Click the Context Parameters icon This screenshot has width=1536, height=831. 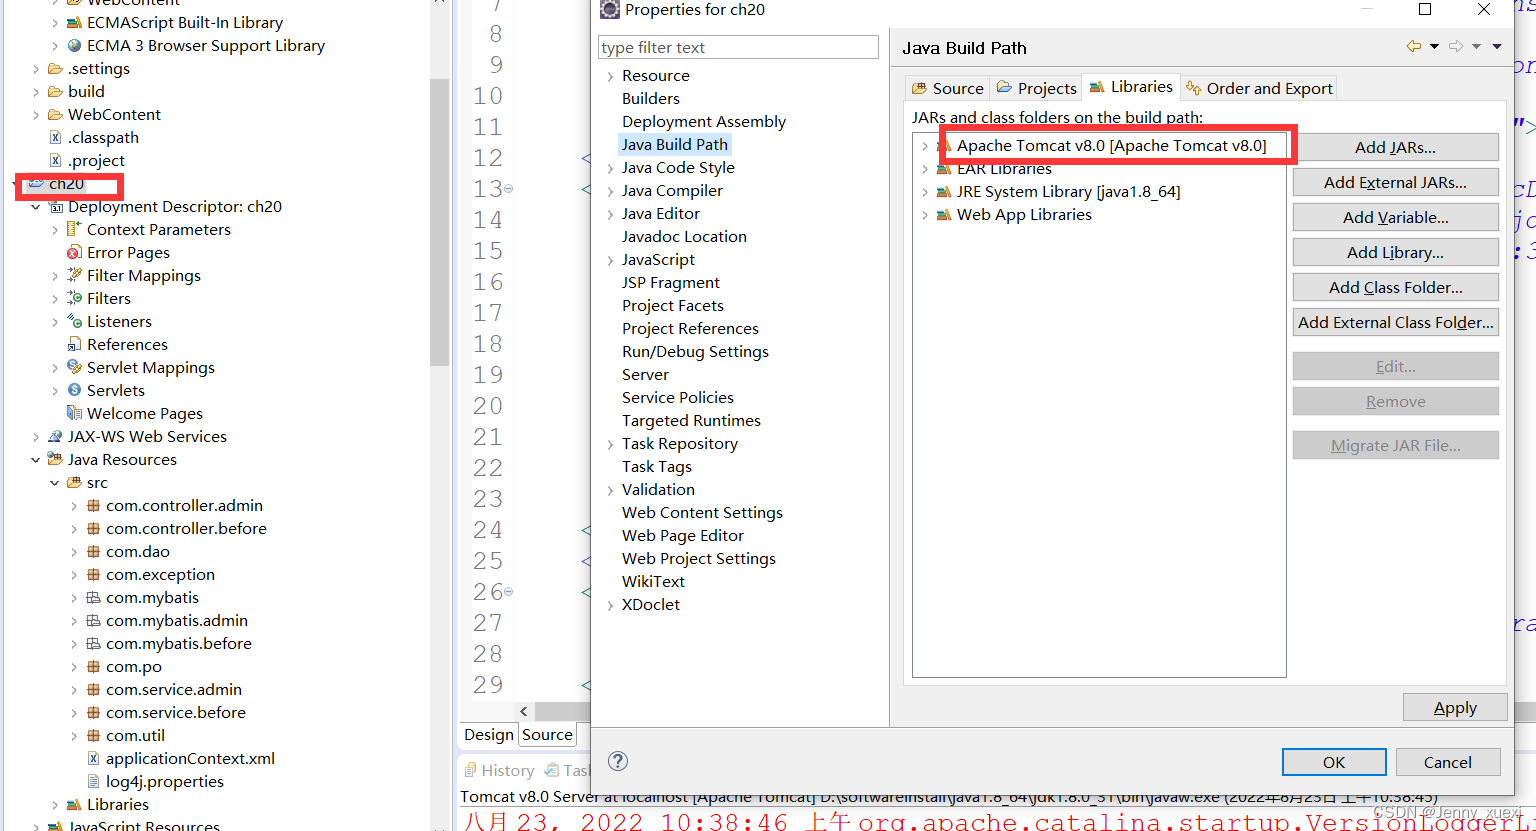pyautogui.click(x=74, y=230)
